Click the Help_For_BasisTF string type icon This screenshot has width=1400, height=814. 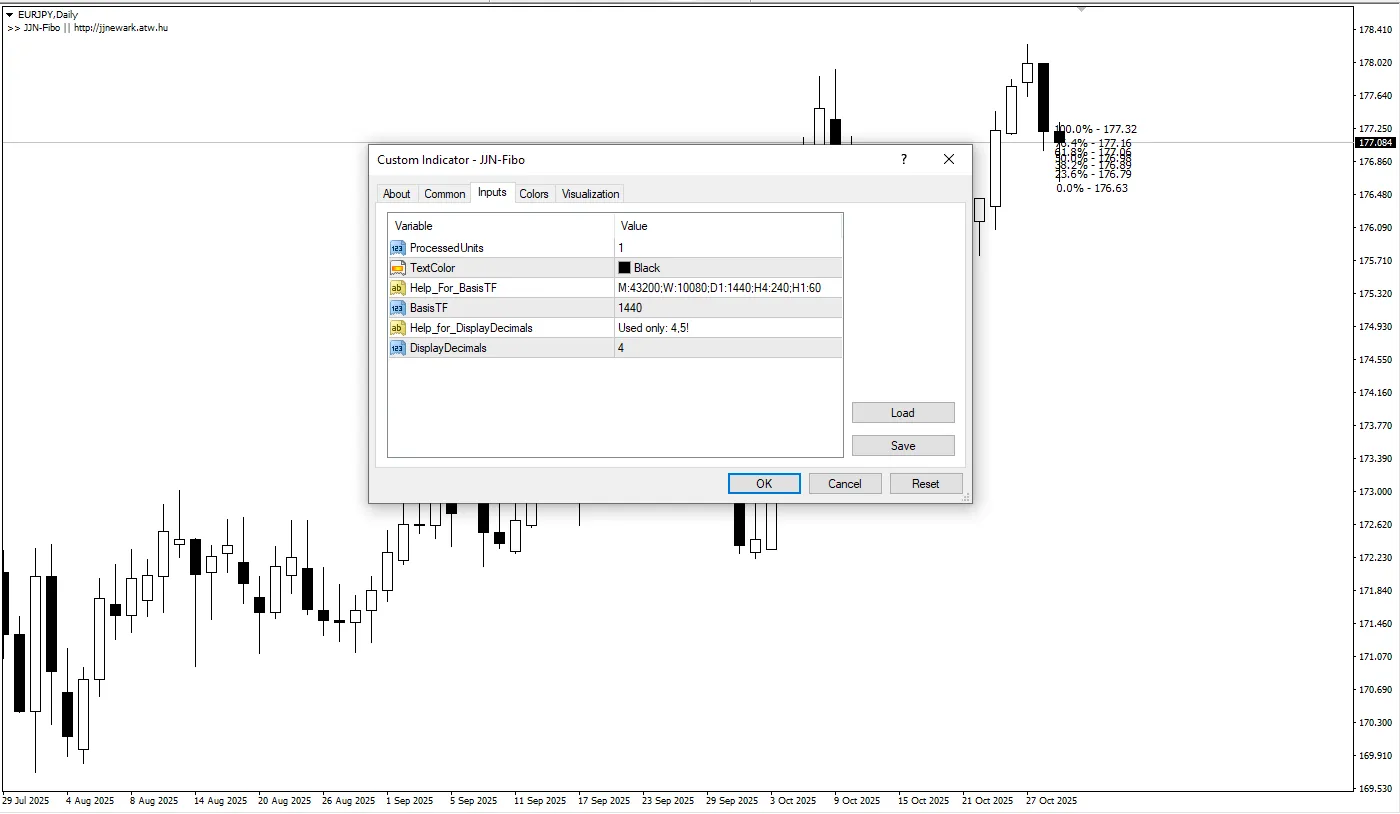[397, 288]
